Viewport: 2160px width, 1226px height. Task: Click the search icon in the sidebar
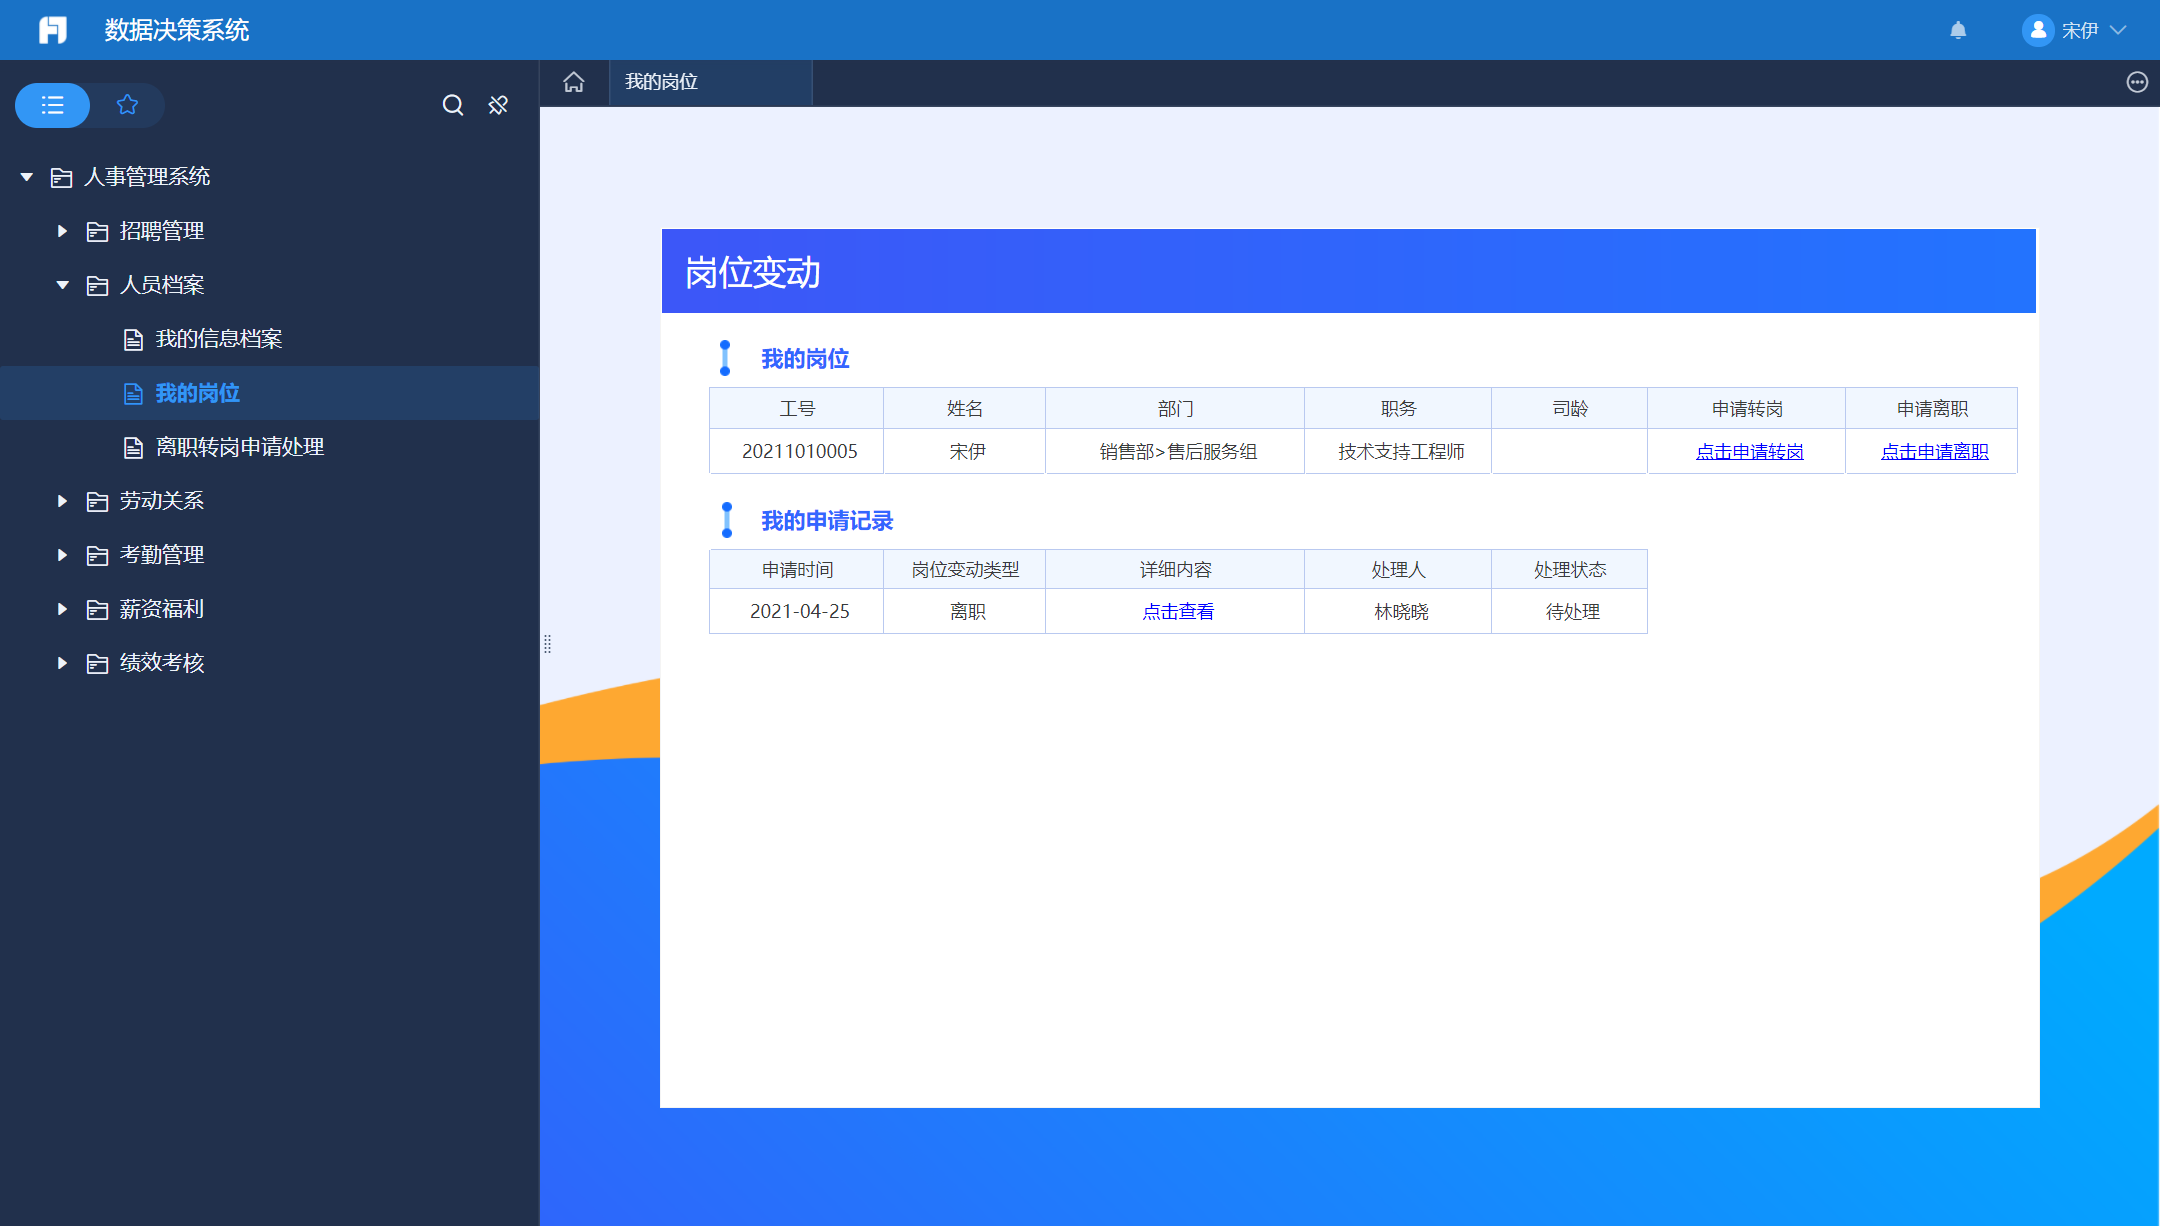click(x=453, y=105)
